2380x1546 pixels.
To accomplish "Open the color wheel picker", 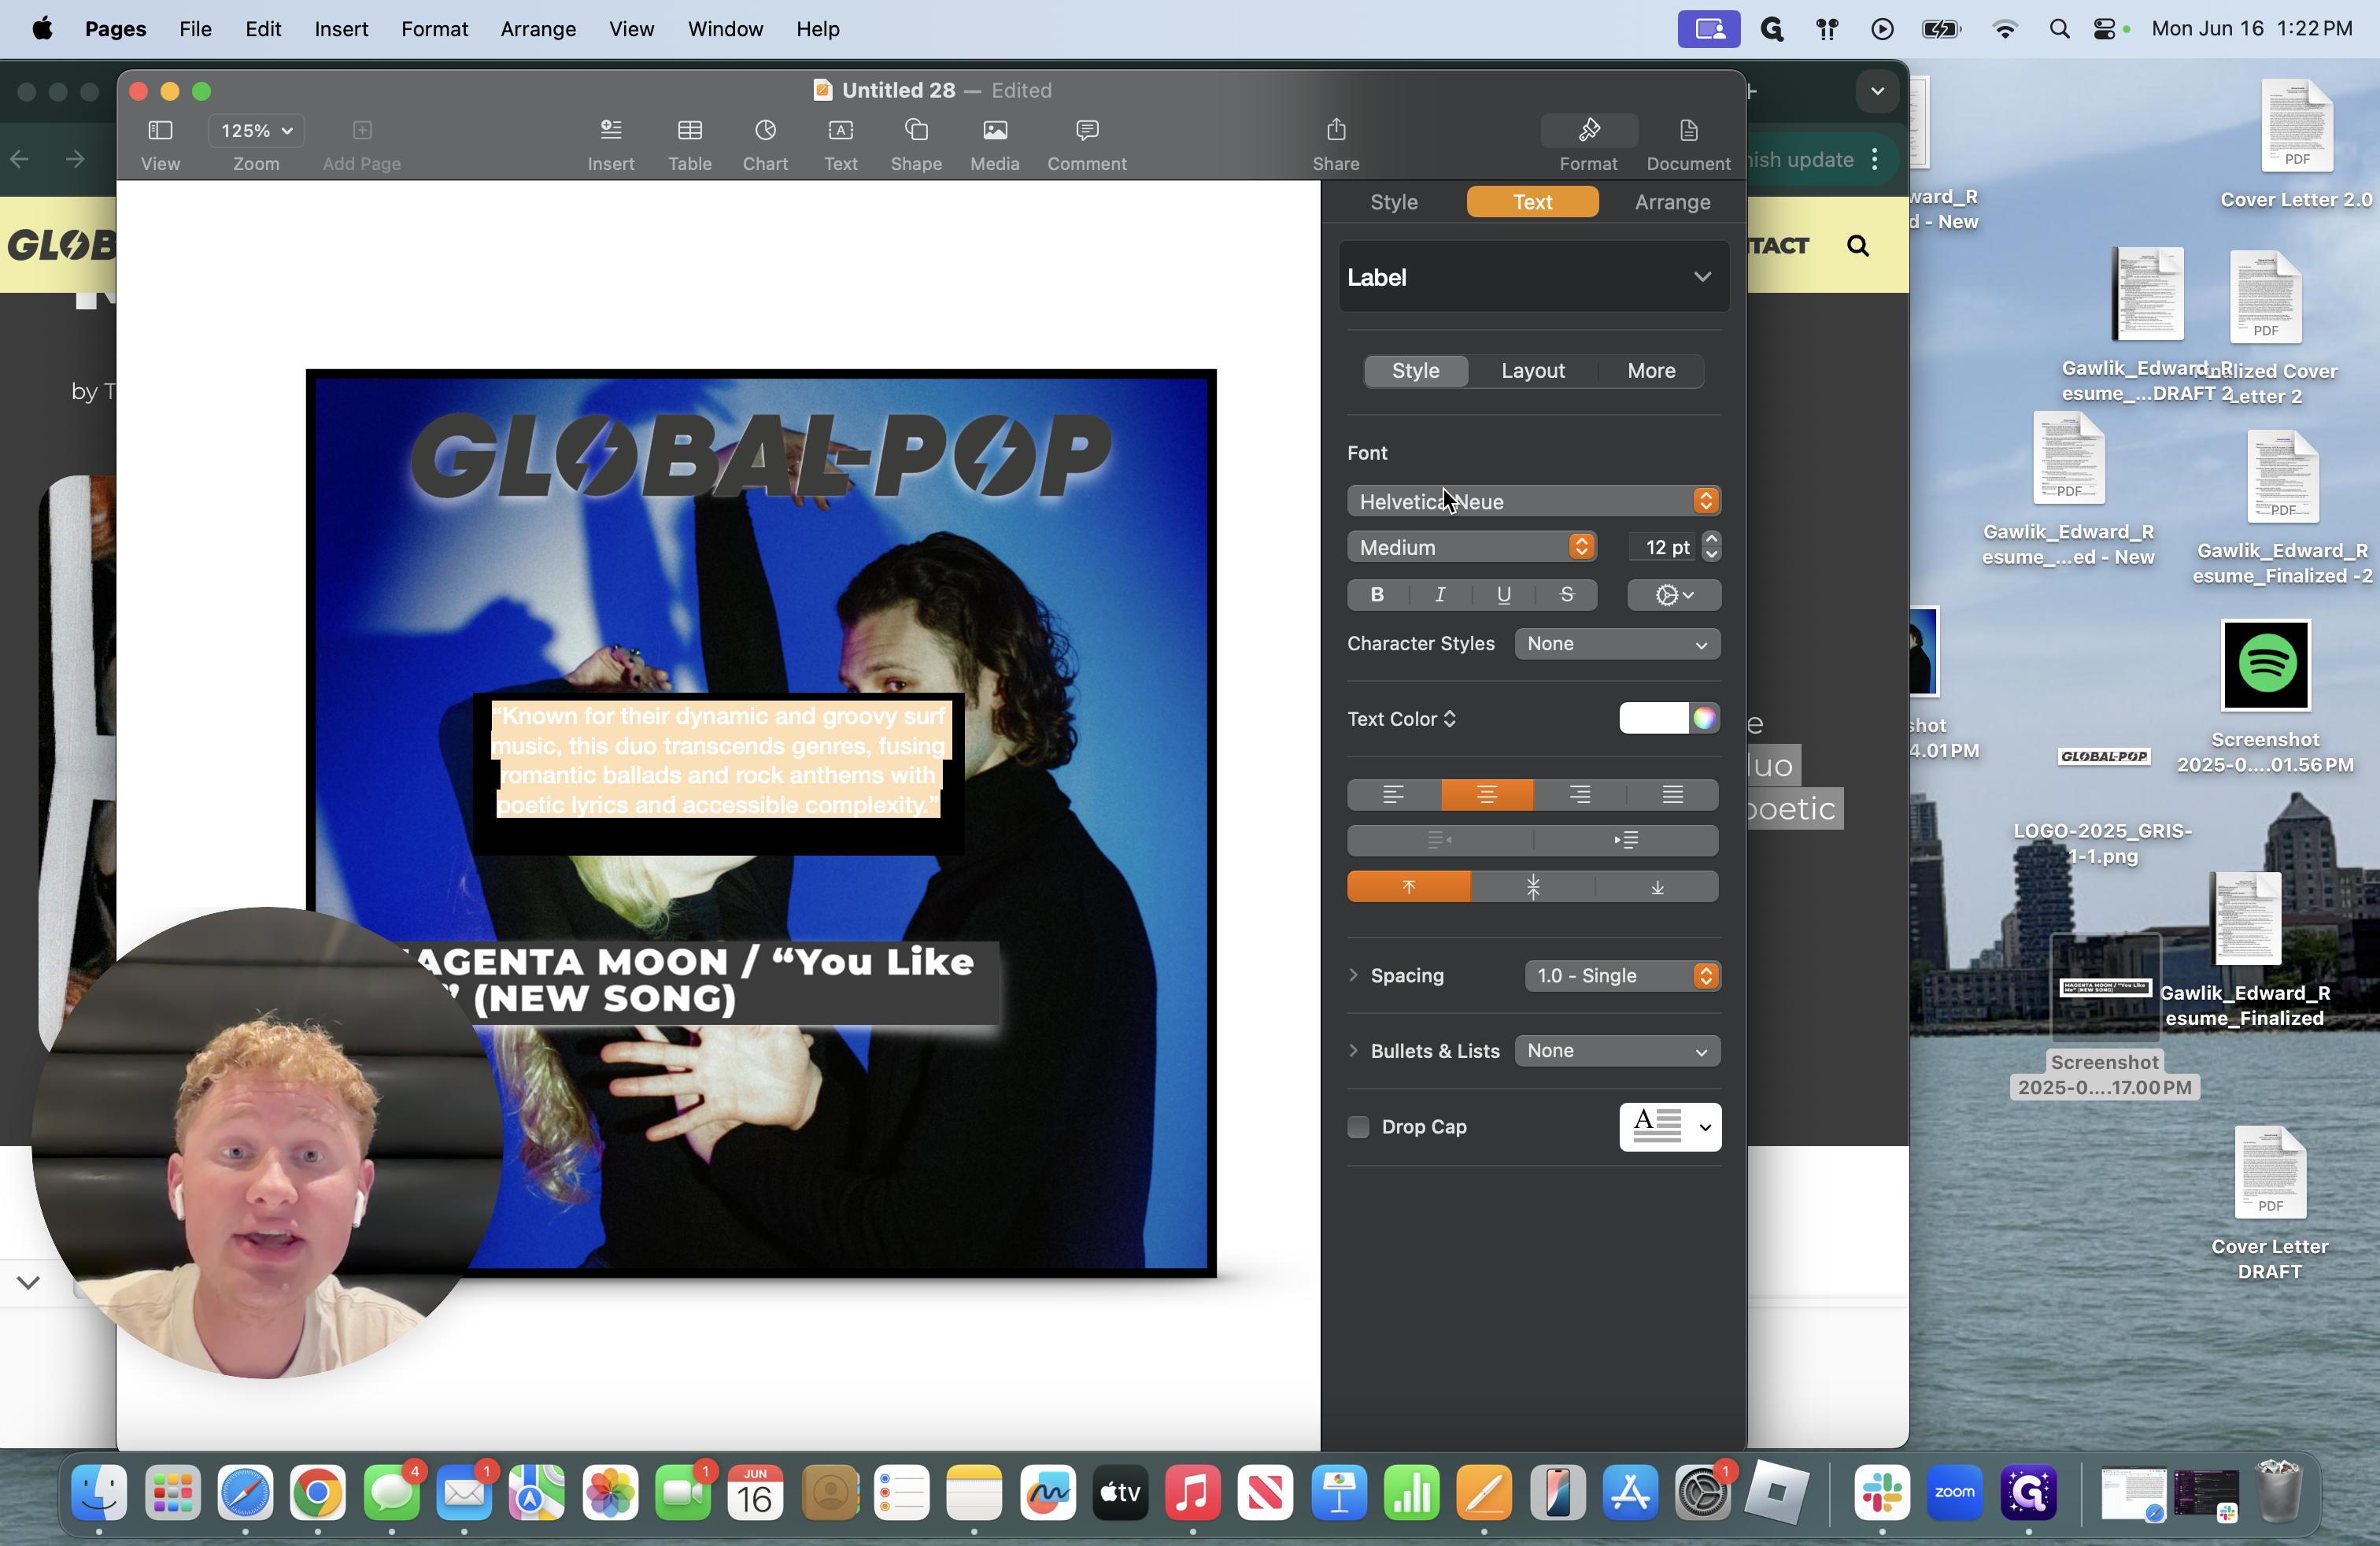I will pyautogui.click(x=1704, y=718).
